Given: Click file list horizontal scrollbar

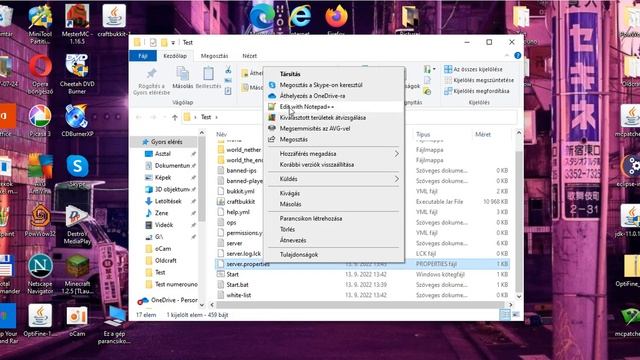Looking at the screenshot, I should 360,305.
